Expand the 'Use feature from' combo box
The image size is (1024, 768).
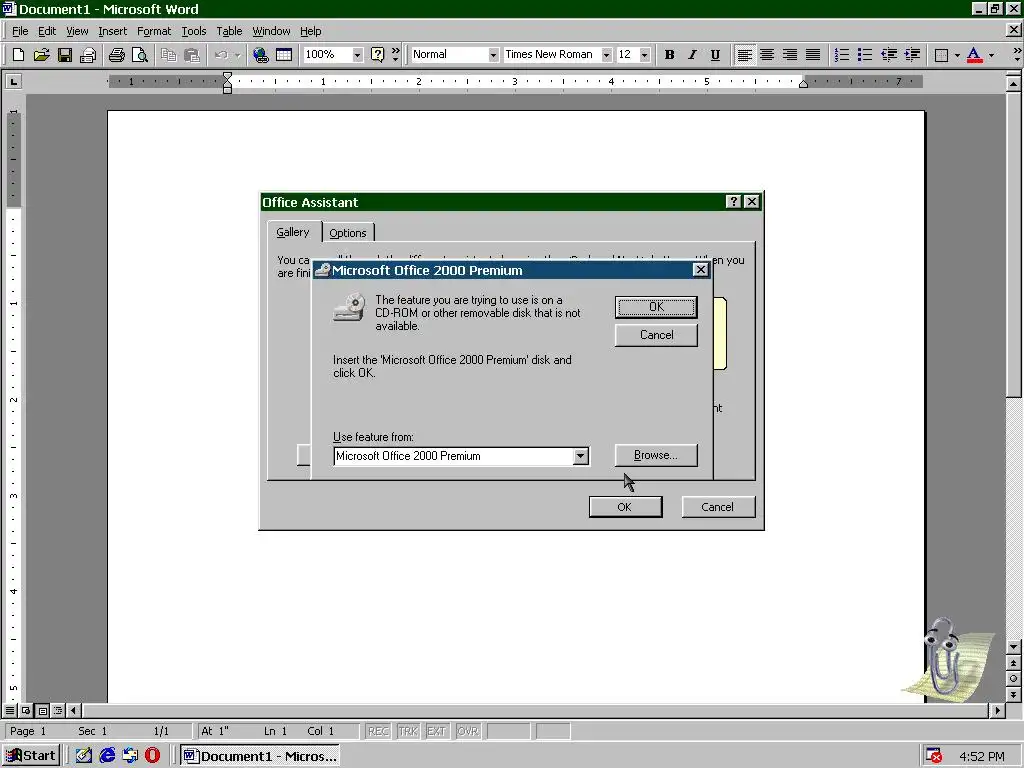[580, 456]
